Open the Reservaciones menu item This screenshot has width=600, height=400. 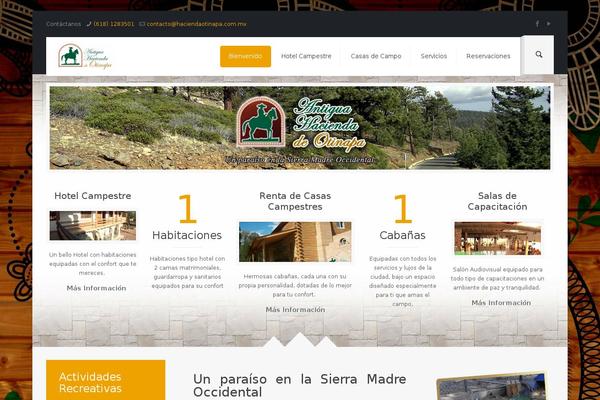tap(488, 56)
